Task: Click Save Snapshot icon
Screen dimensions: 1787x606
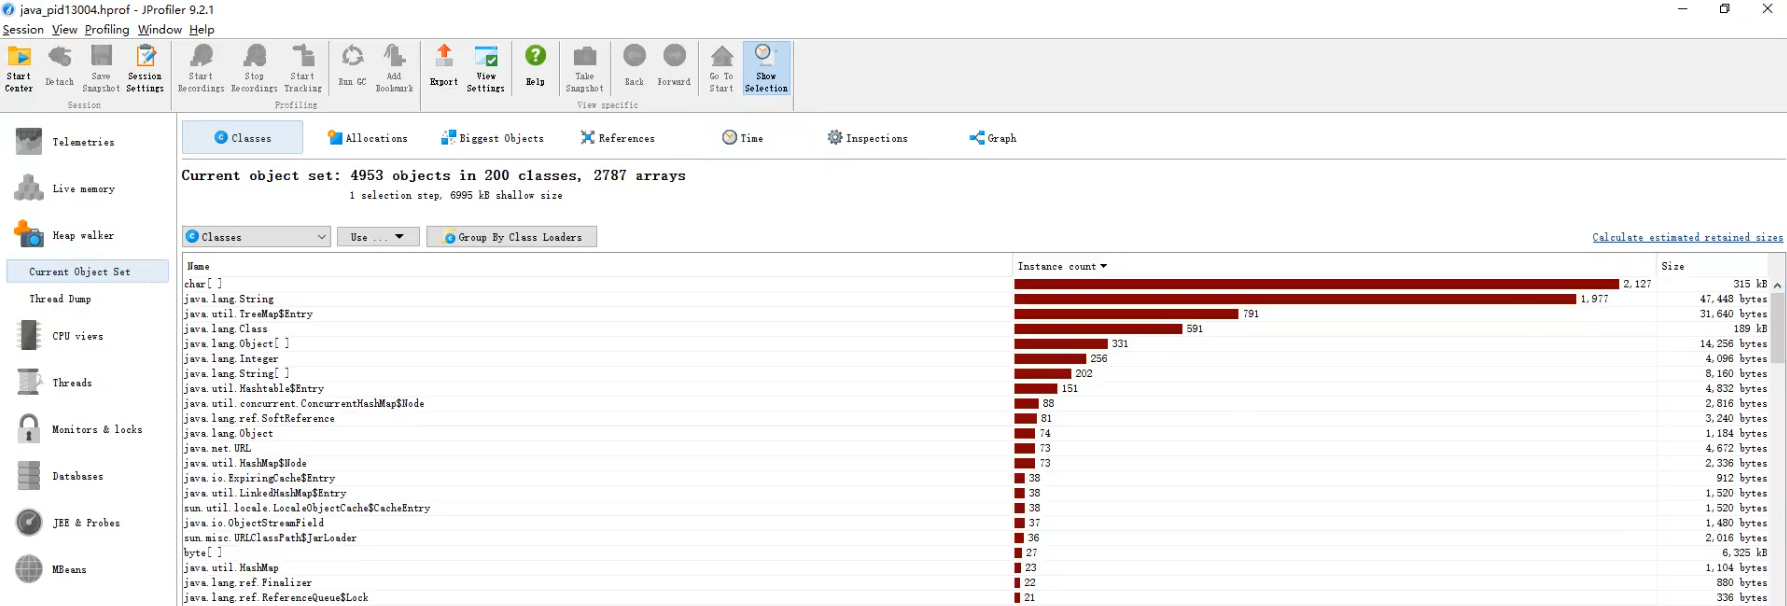Action: click(x=101, y=68)
